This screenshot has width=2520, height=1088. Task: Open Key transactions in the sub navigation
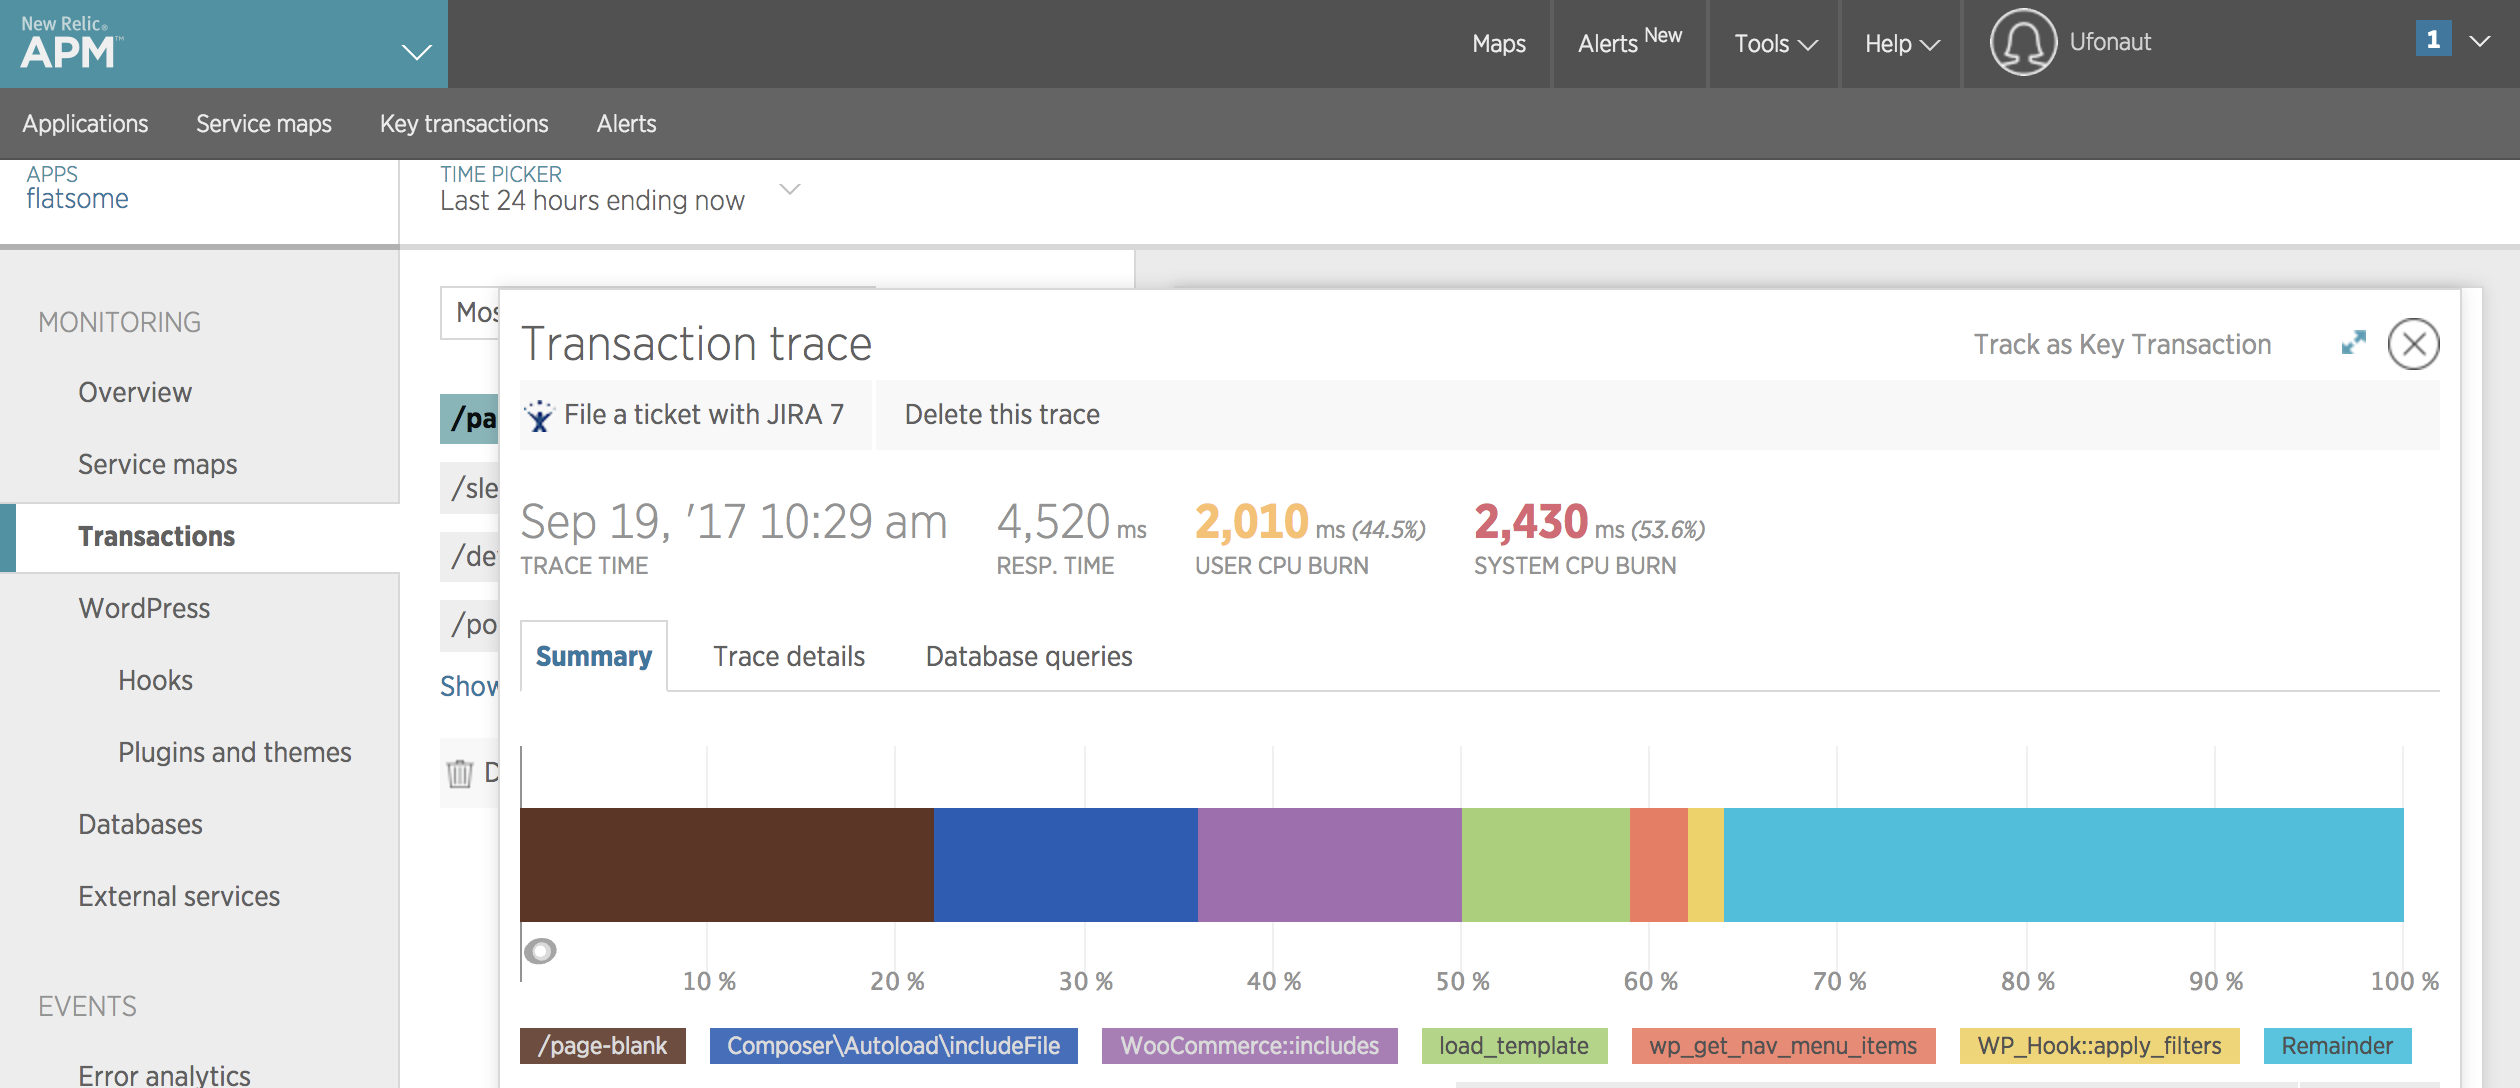click(464, 123)
